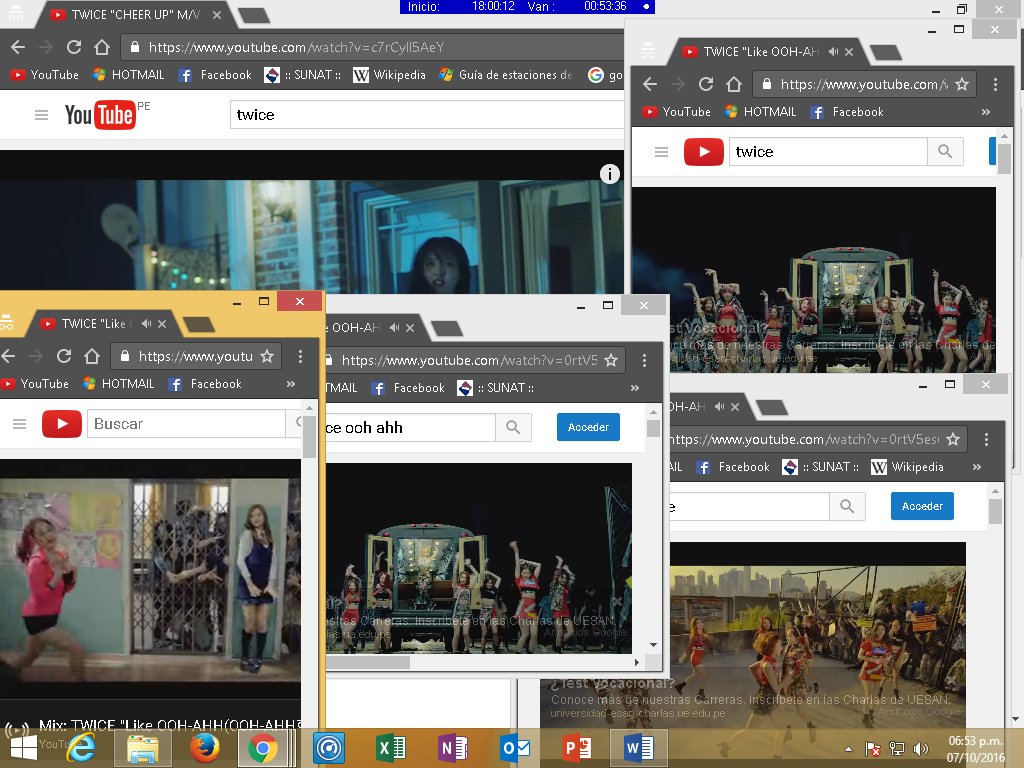Click horizontal scrollbar right arrow in center window
This screenshot has width=1024, height=768.
coord(637,662)
